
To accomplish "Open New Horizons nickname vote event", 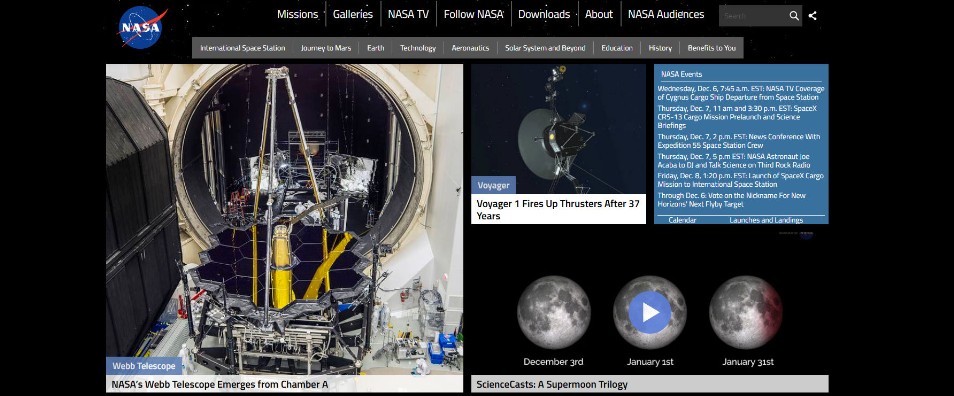I will click(x=731, y=200).
